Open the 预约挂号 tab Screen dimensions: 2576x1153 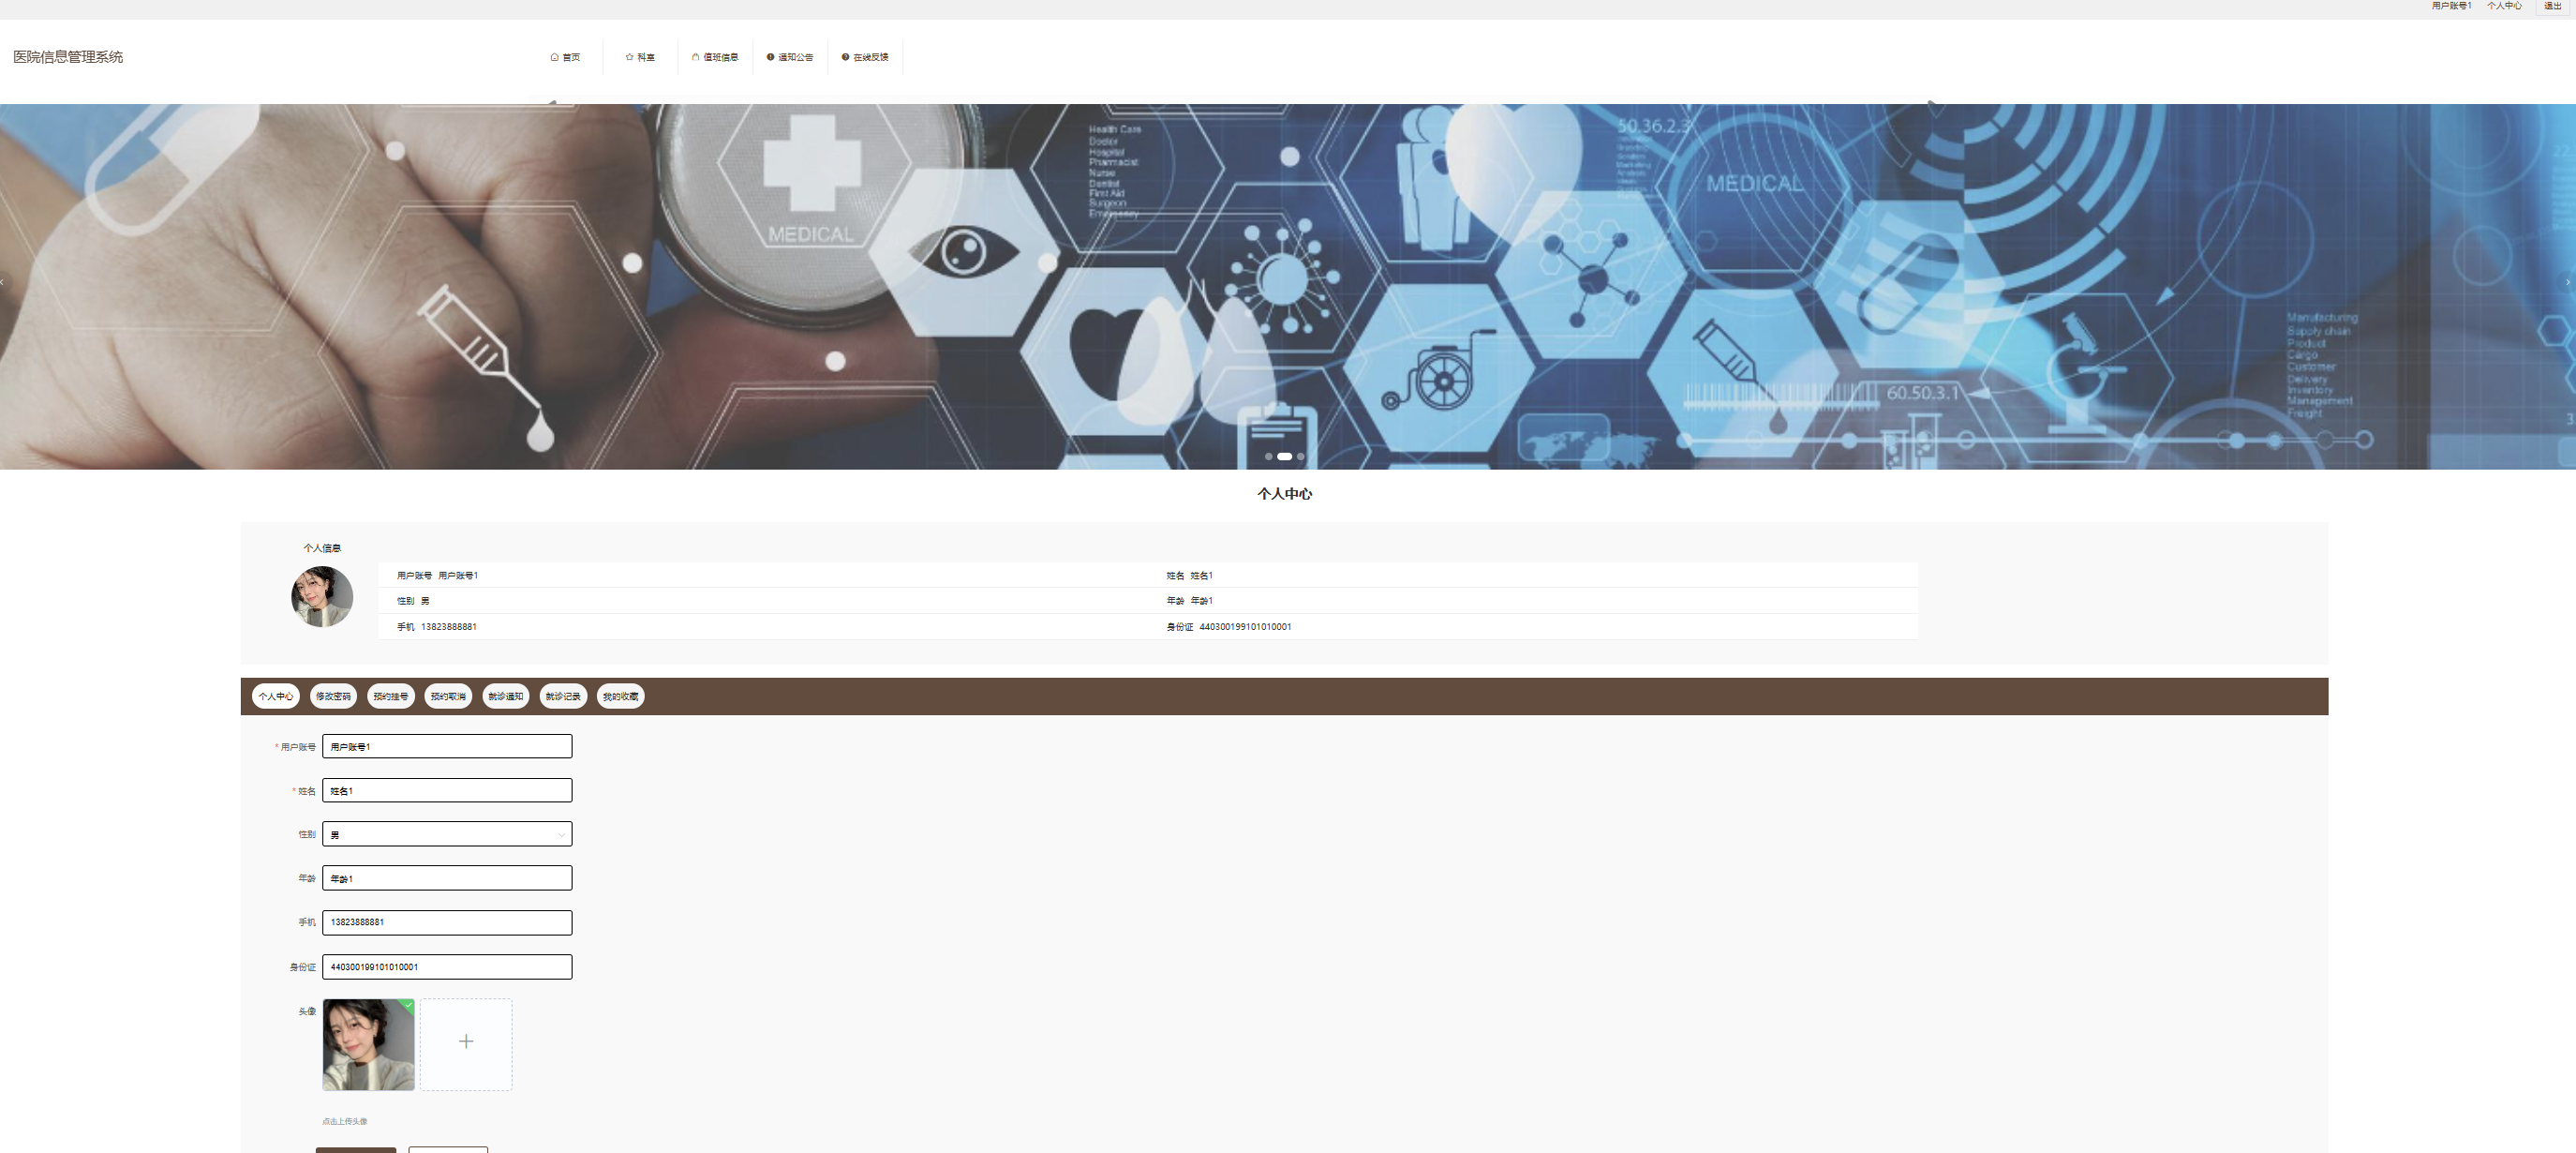tap(390, 696)
